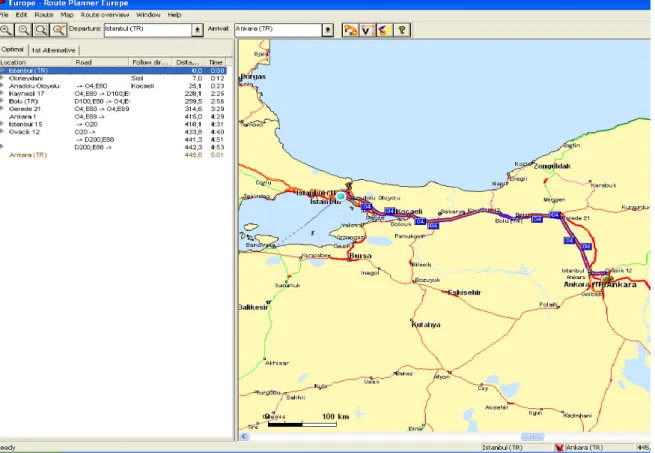Click the Bursa city label on the map
This screenshot has height=453, width=655.
click(x=360, y=255)
